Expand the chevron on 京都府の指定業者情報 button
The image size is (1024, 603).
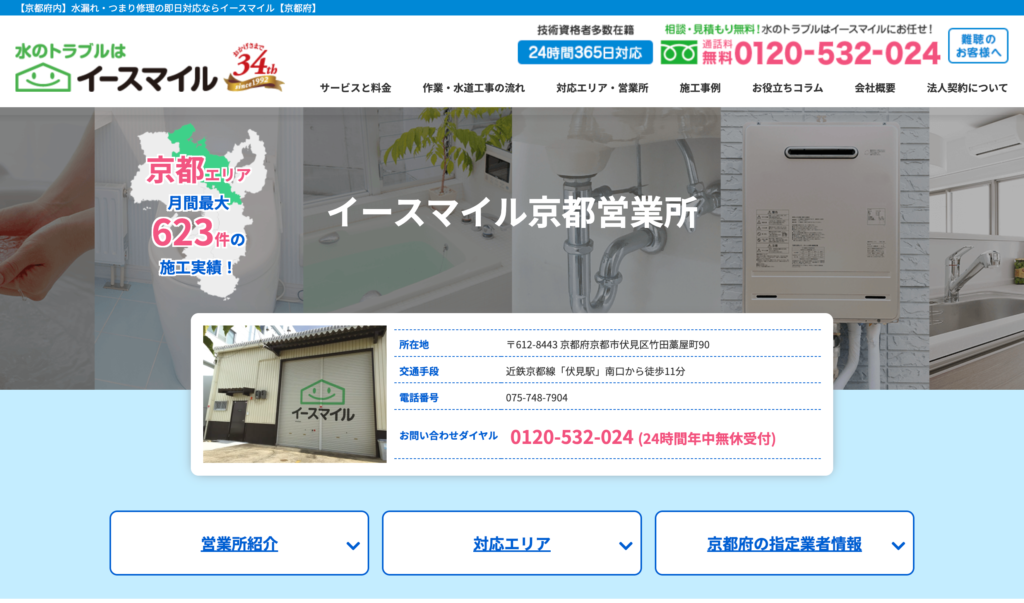click(899, 546)
